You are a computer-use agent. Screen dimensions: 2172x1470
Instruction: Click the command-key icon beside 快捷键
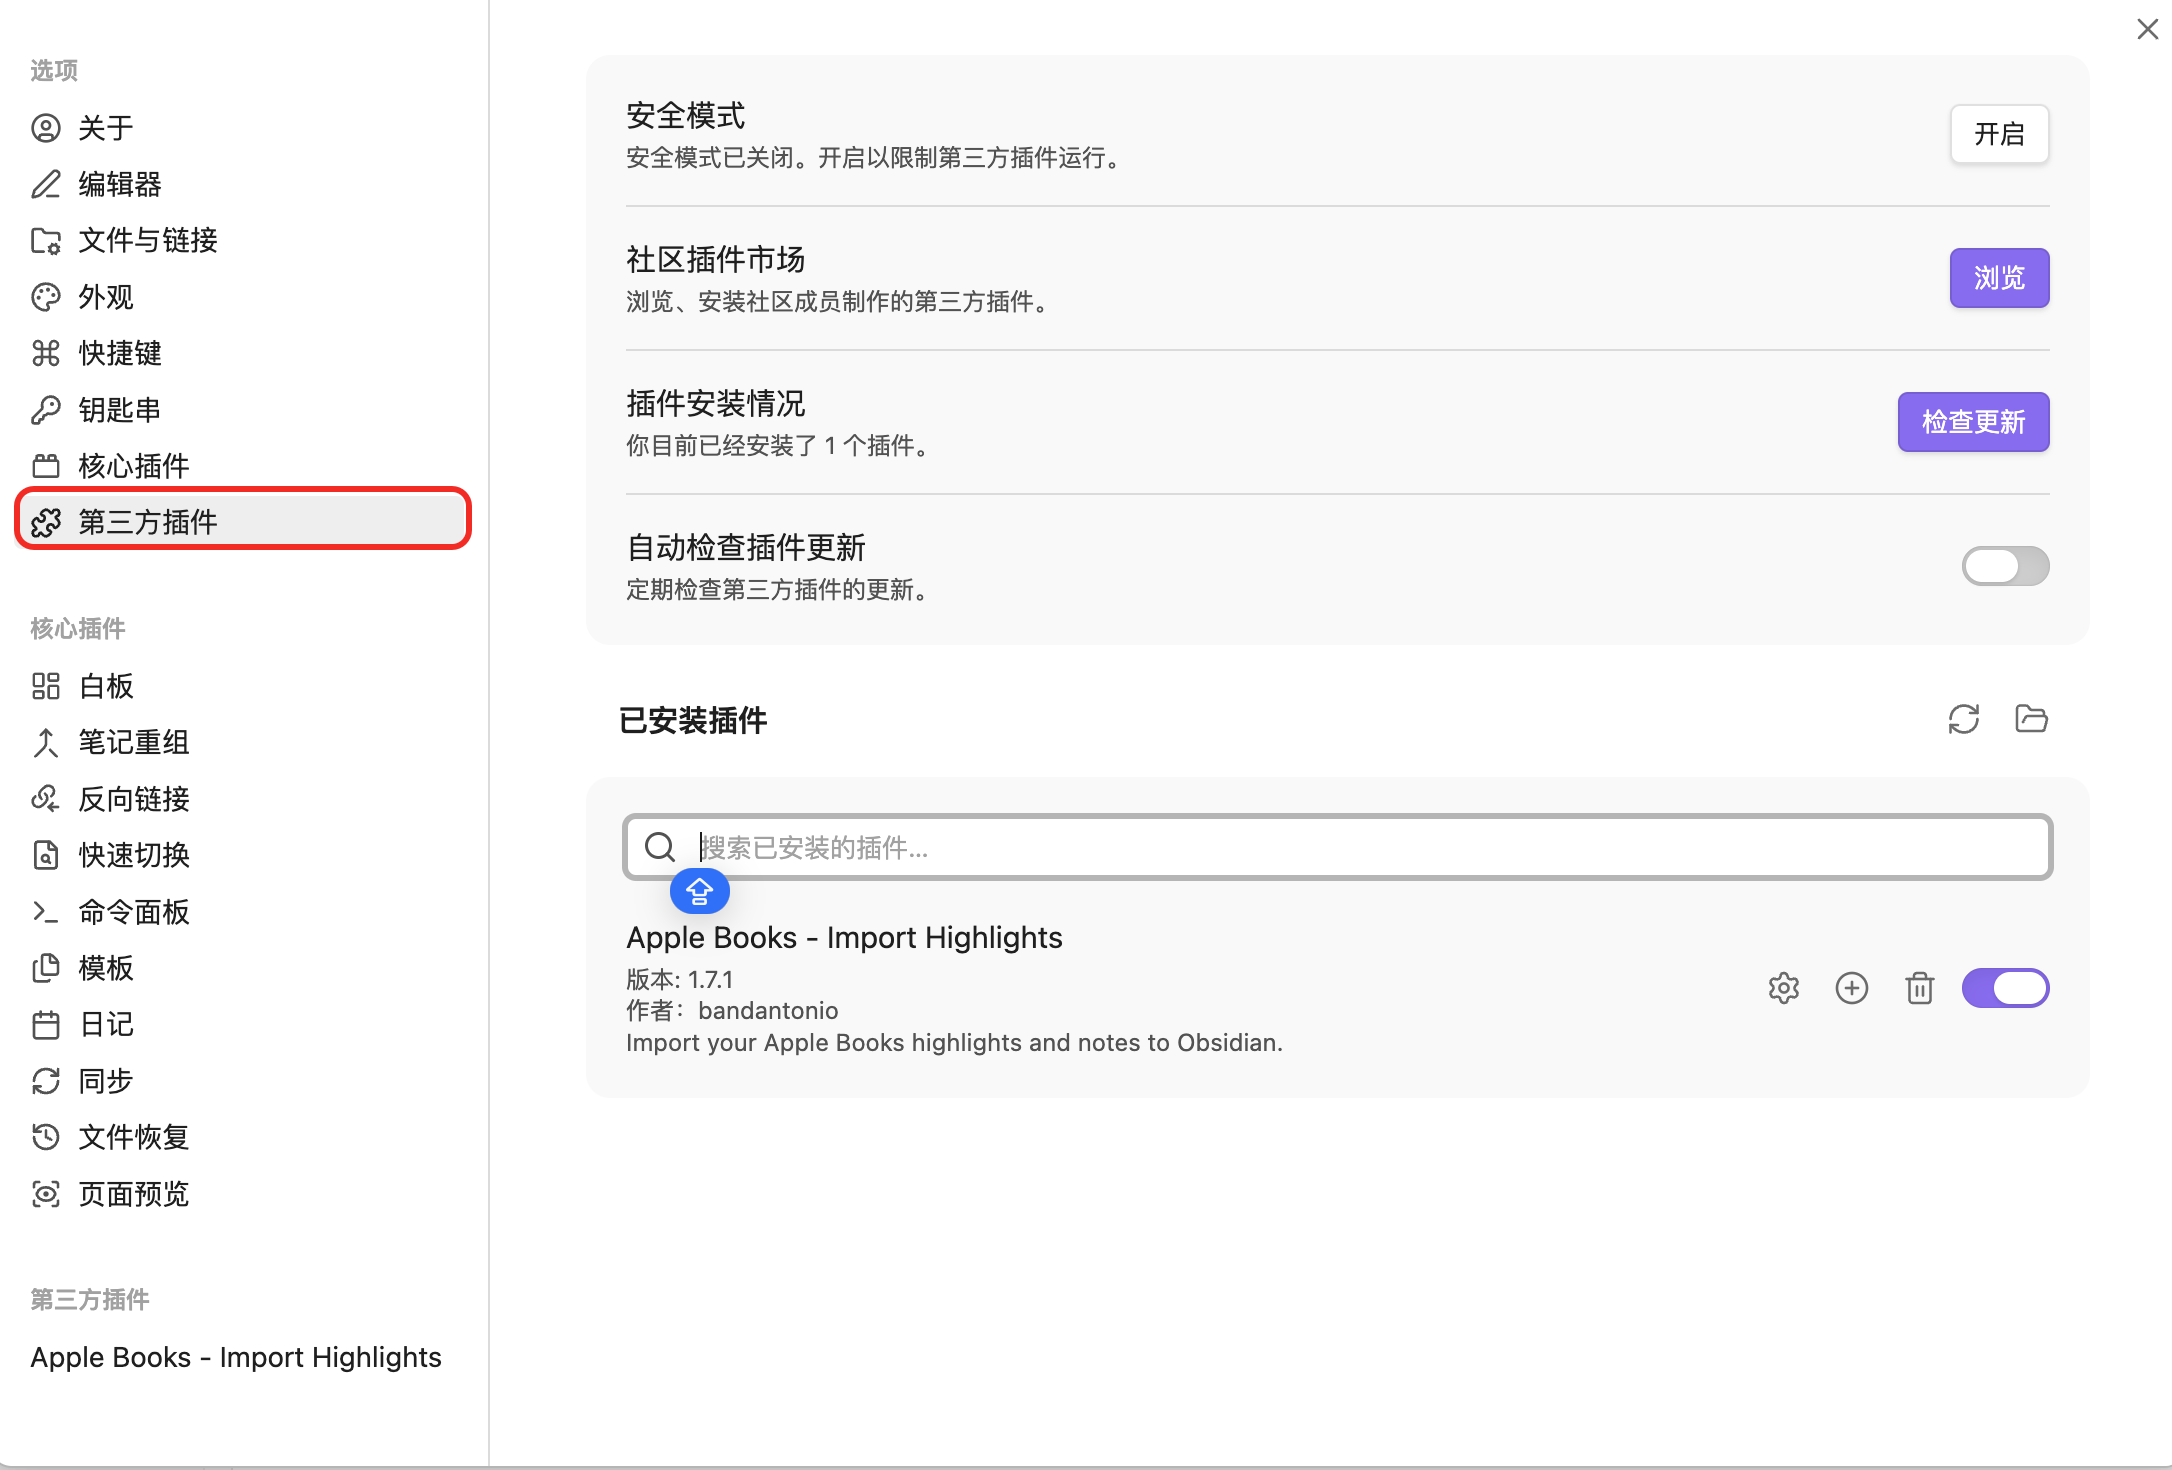46,353
